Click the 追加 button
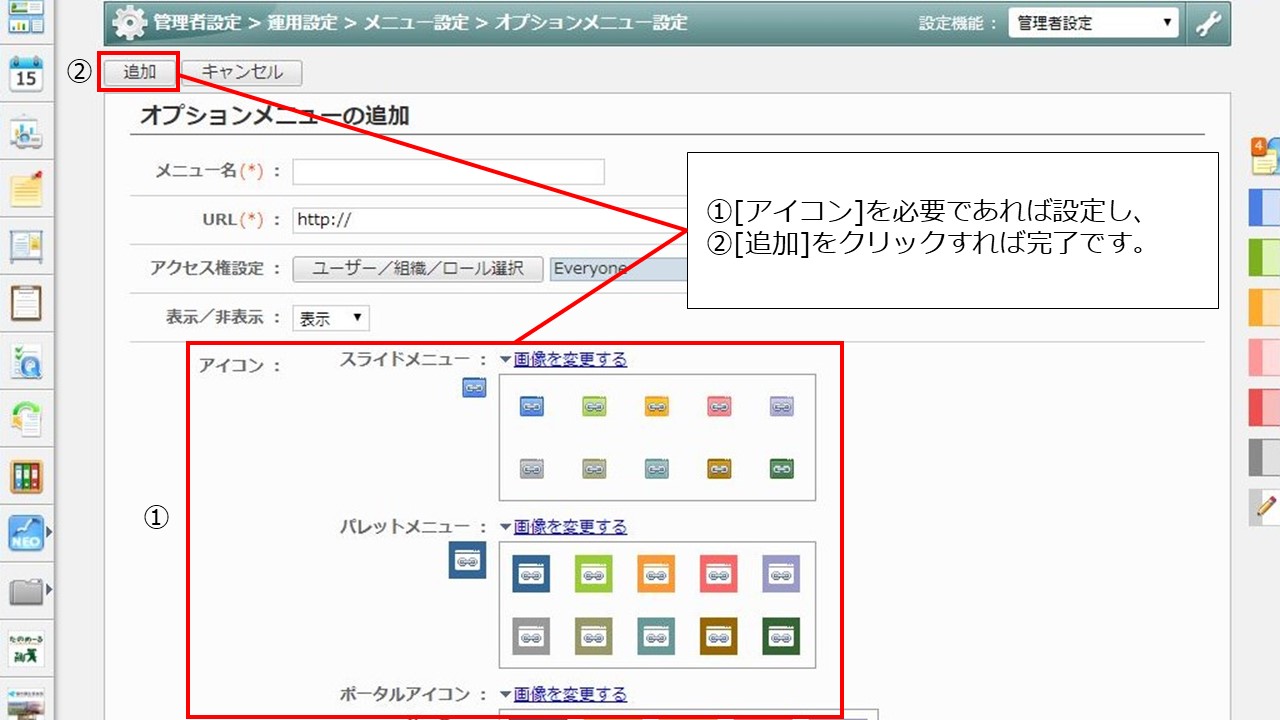 point(140,72)
